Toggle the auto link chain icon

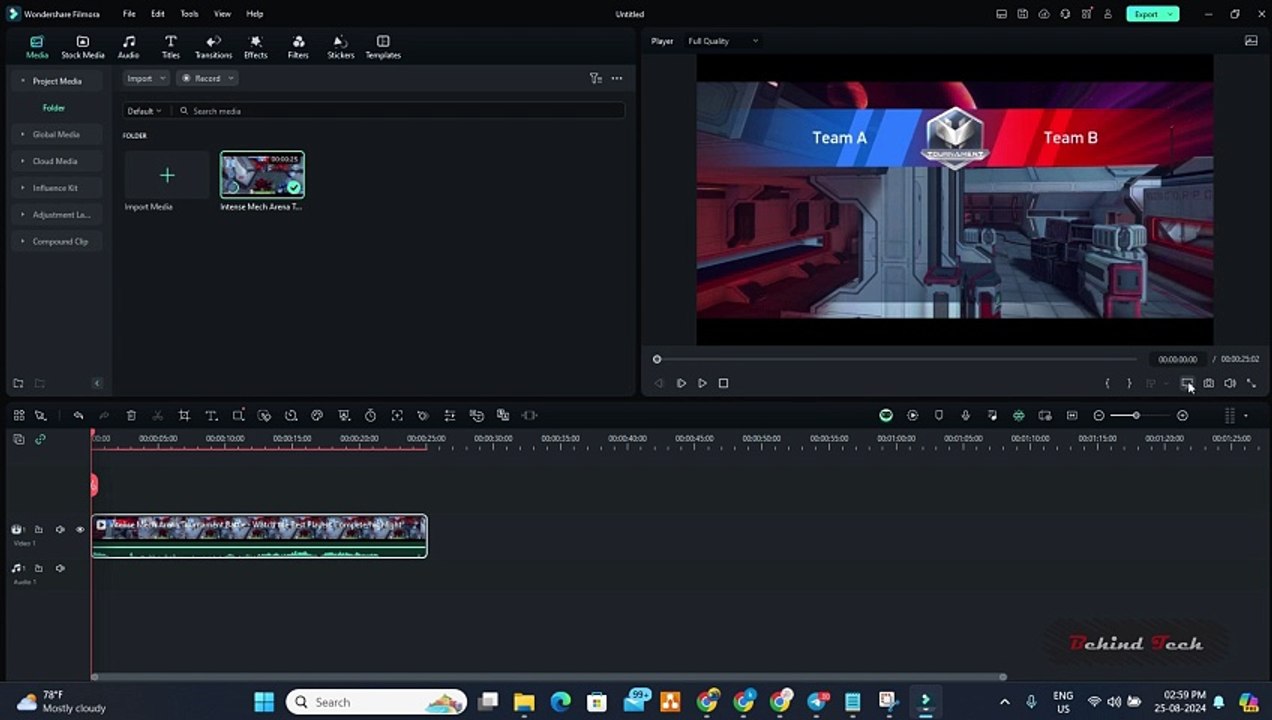pyautogui.click(x=40, y=439)
